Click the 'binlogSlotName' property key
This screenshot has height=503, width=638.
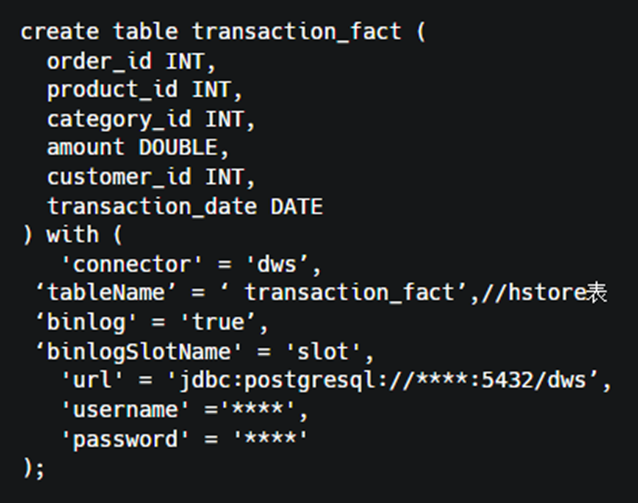[138, 352]
